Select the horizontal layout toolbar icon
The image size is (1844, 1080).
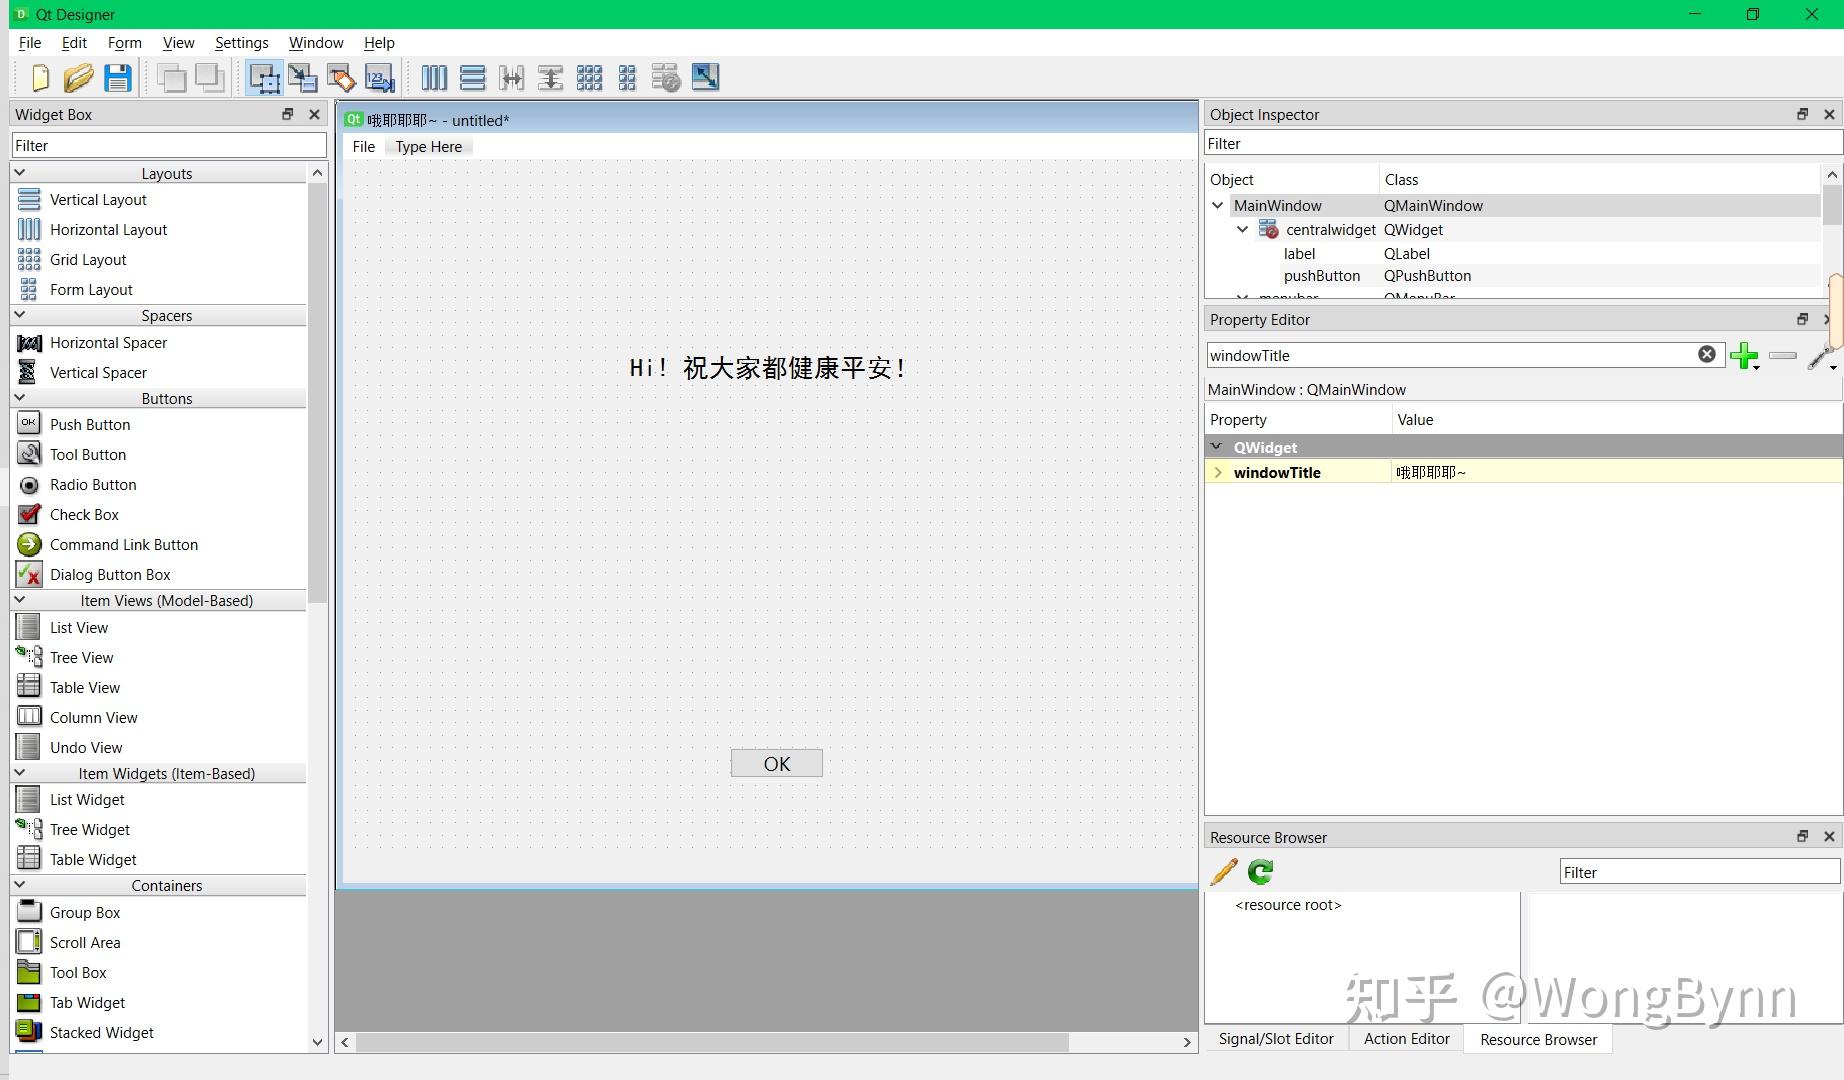click(433, 78)
